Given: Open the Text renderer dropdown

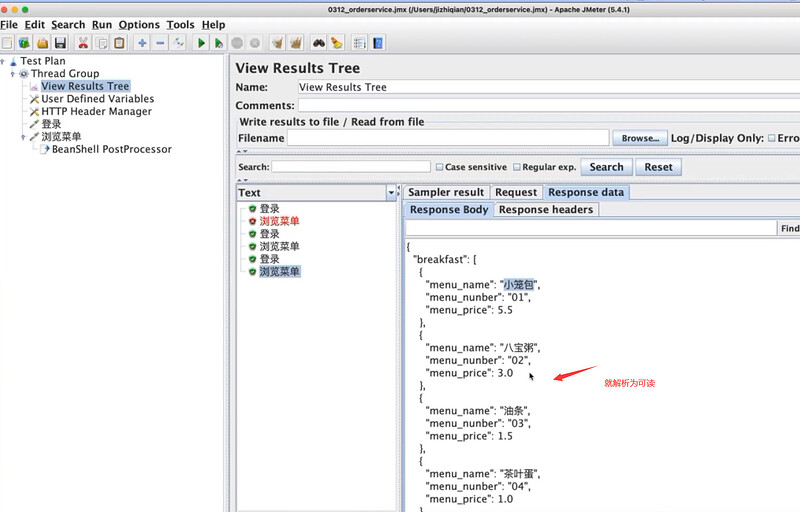Looking at the screenshot, I should [x=391, y=192].
